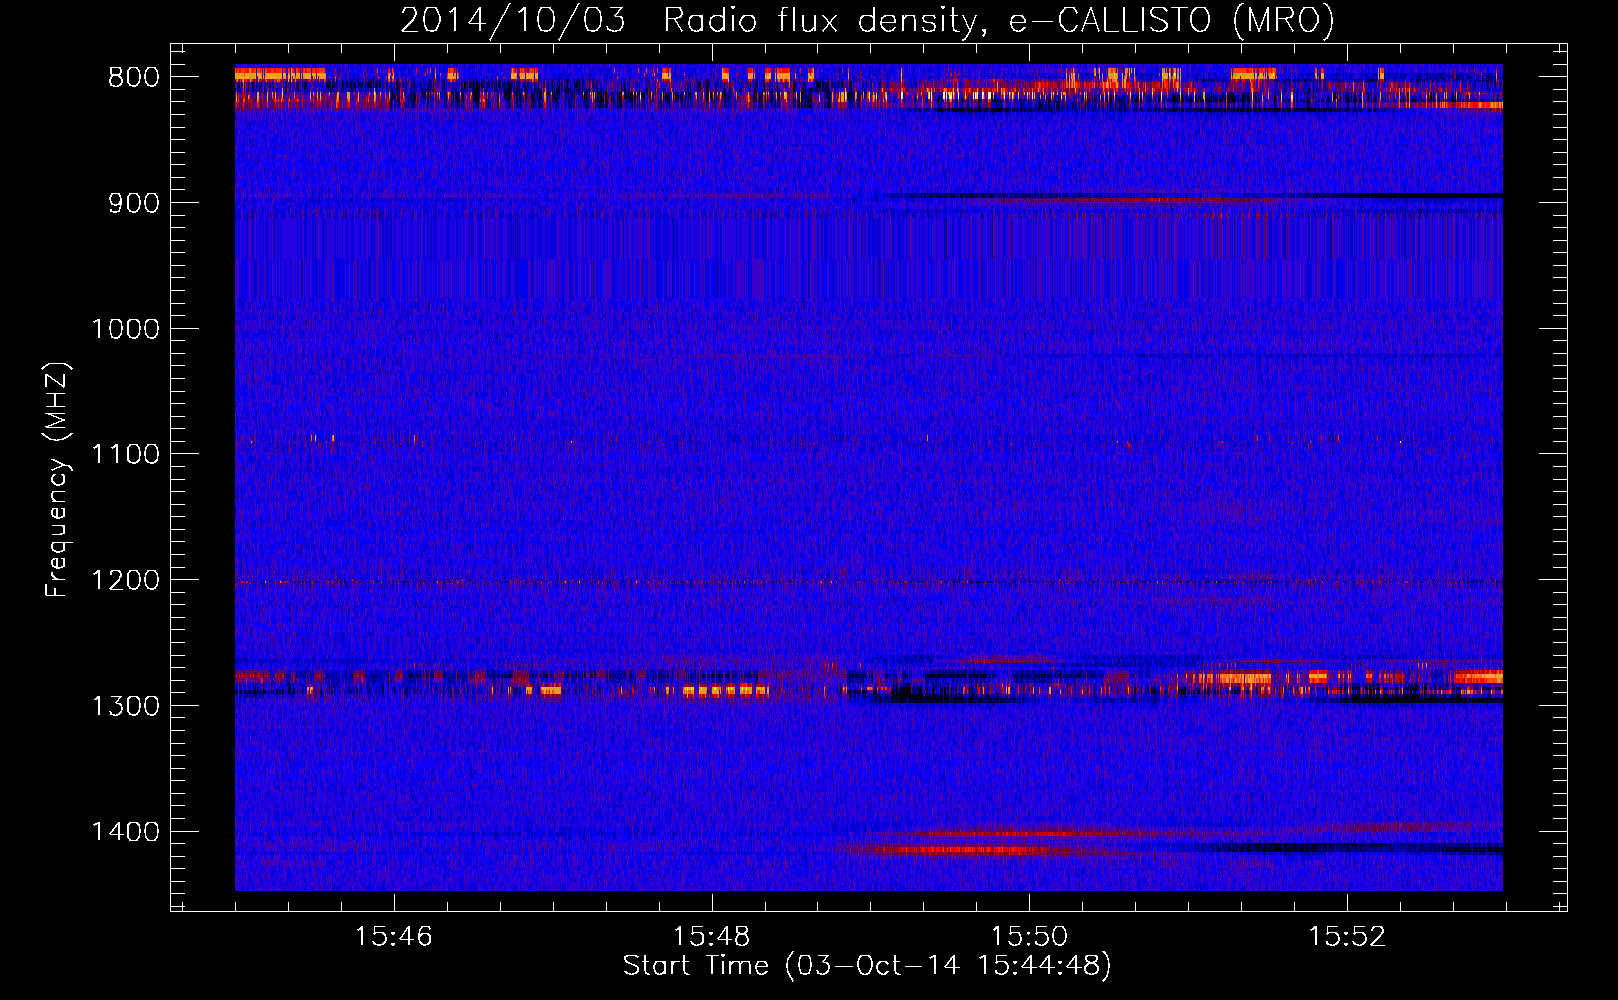Click the 1300 frequency tick label

(125, 706)
